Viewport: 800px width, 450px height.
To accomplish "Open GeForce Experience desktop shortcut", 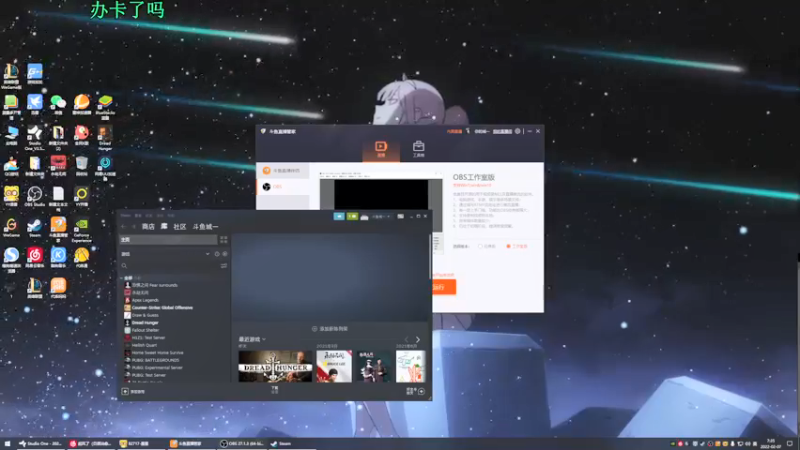I will pos(81,230).
